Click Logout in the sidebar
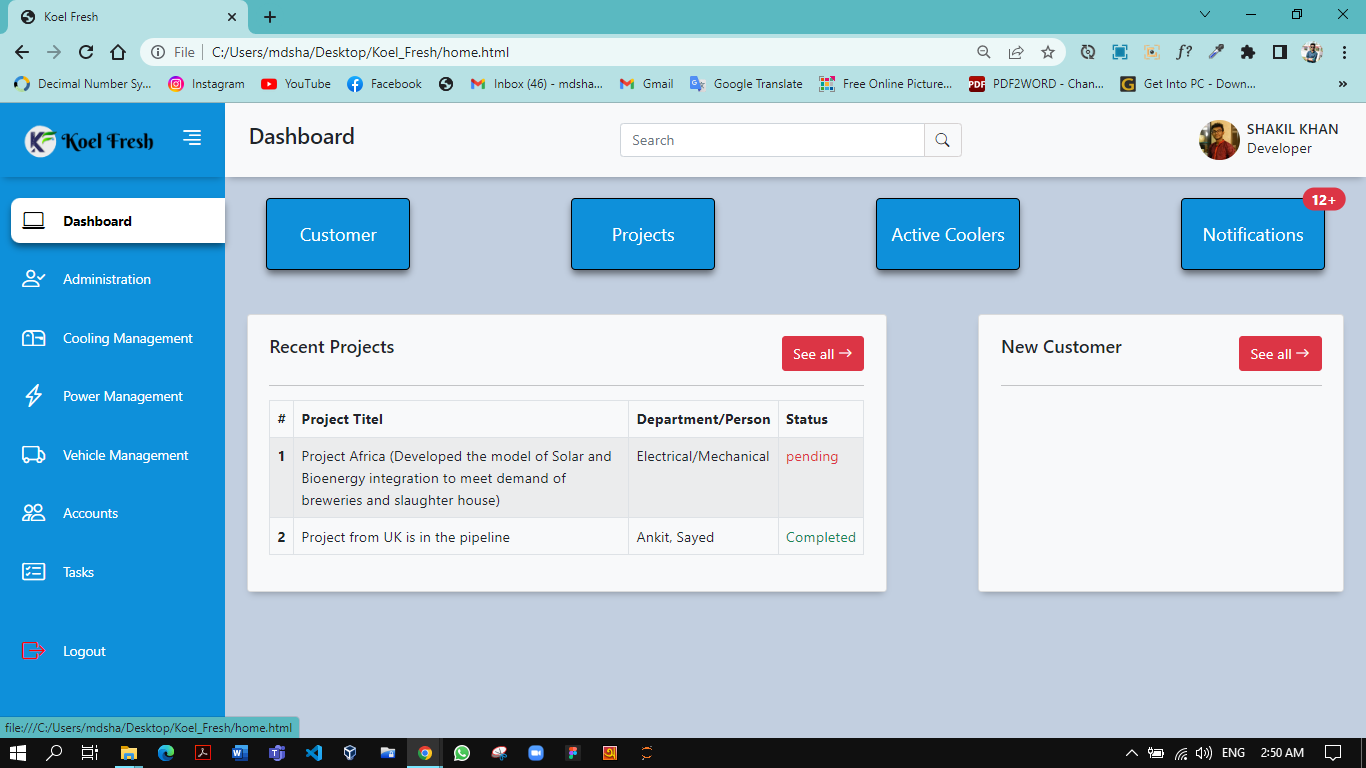Image resolution: width=1366 pixels, height=768 pixels. [84, 651]
